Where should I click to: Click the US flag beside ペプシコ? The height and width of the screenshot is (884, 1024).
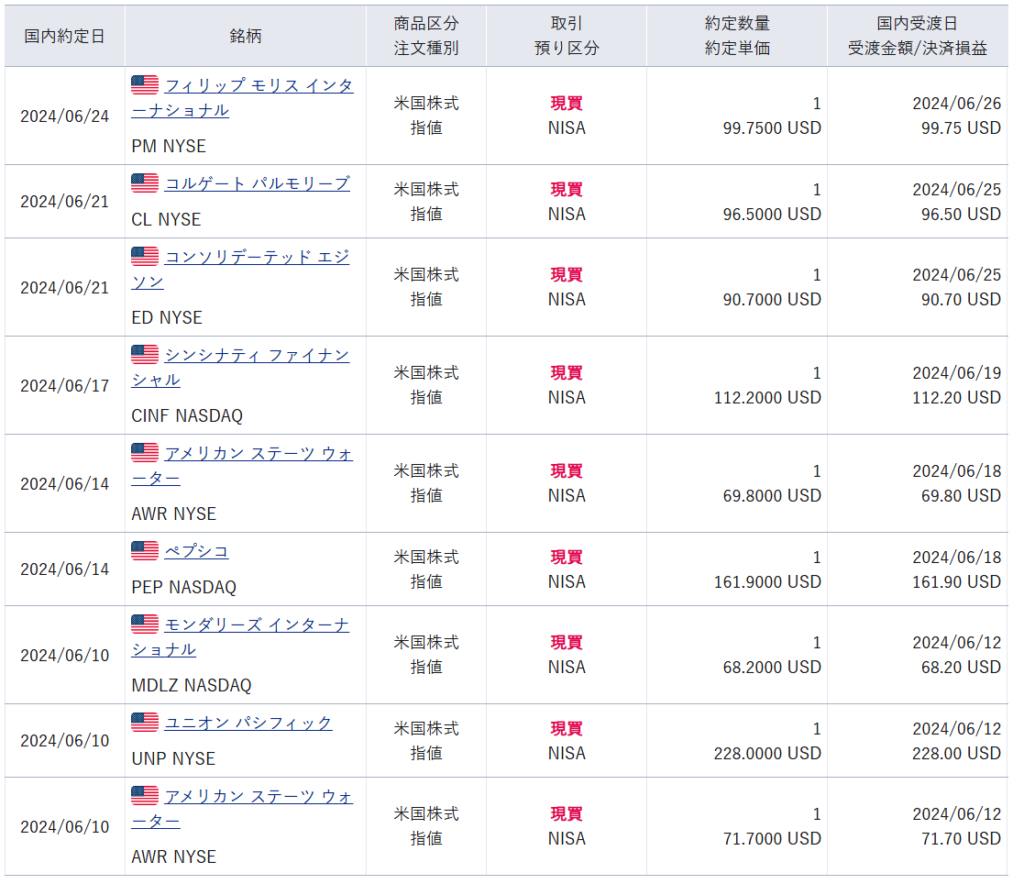(x=145, y=551)
